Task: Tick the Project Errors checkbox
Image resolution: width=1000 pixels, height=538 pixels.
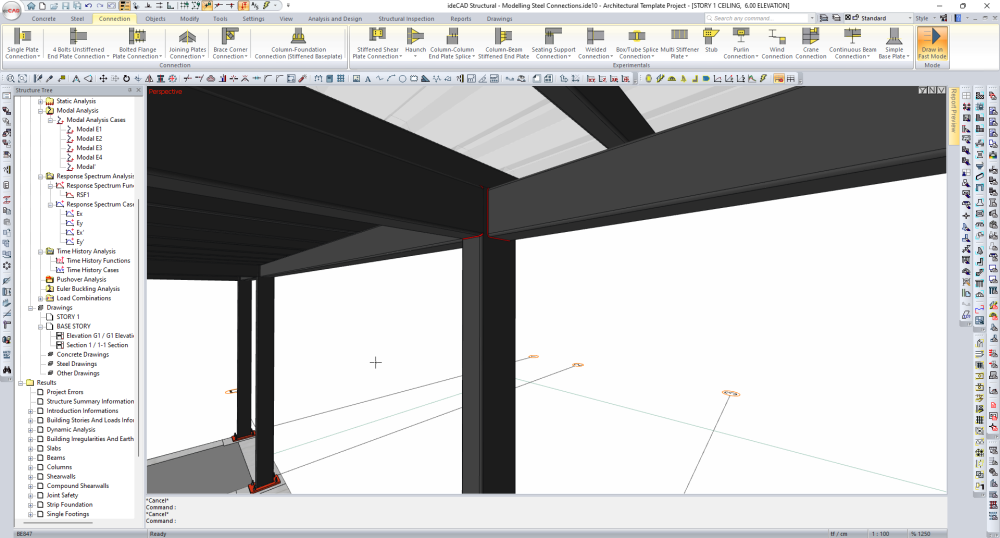Action: 41,392
